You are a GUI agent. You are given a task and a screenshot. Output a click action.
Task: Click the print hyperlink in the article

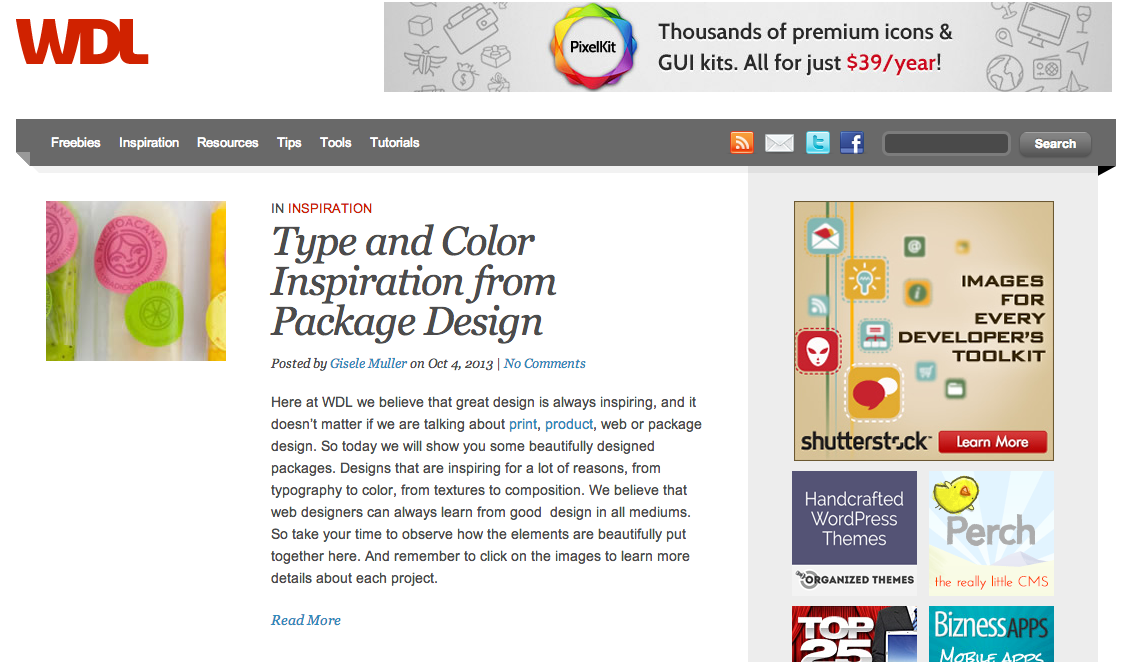click(523, 424)
